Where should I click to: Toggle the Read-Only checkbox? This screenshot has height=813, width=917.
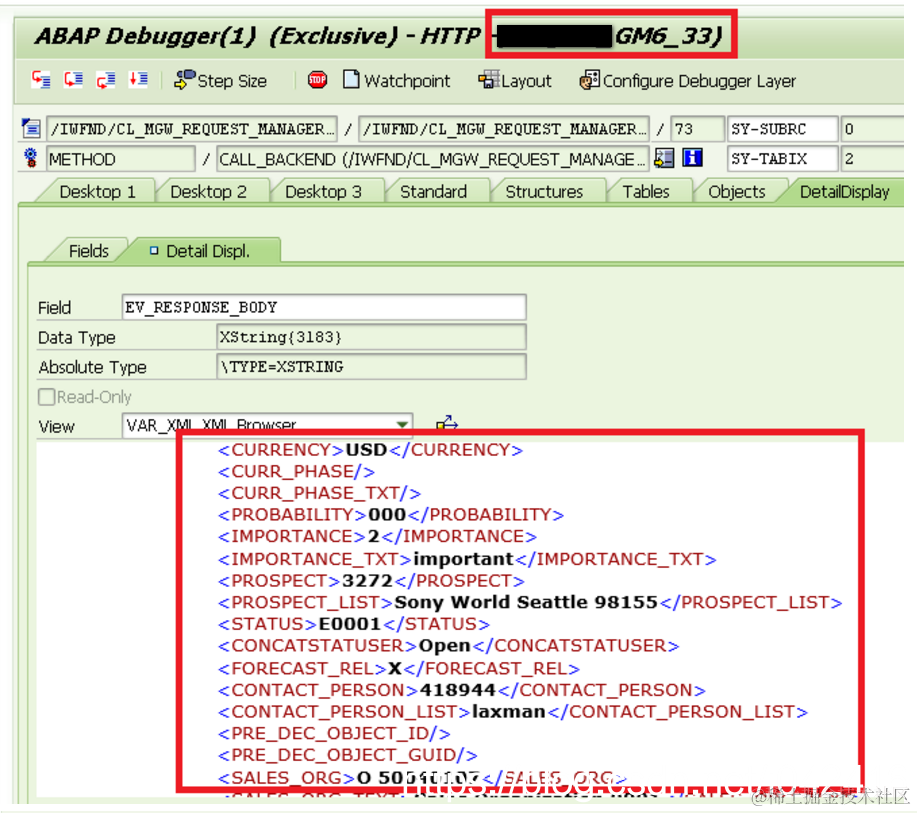[47, 397]
